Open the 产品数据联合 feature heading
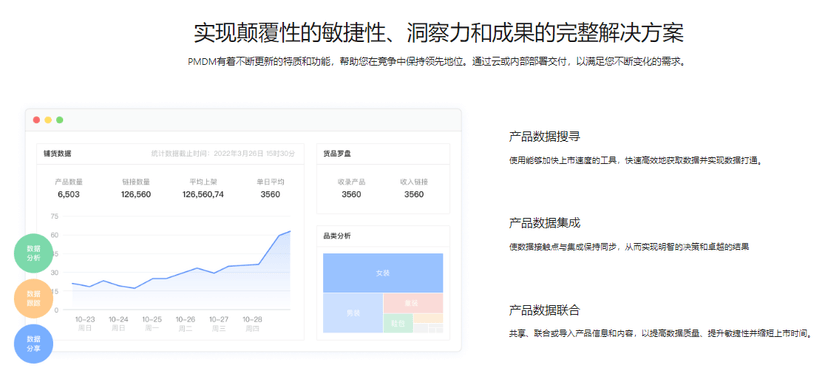828x390 pixels. (544, 310)
